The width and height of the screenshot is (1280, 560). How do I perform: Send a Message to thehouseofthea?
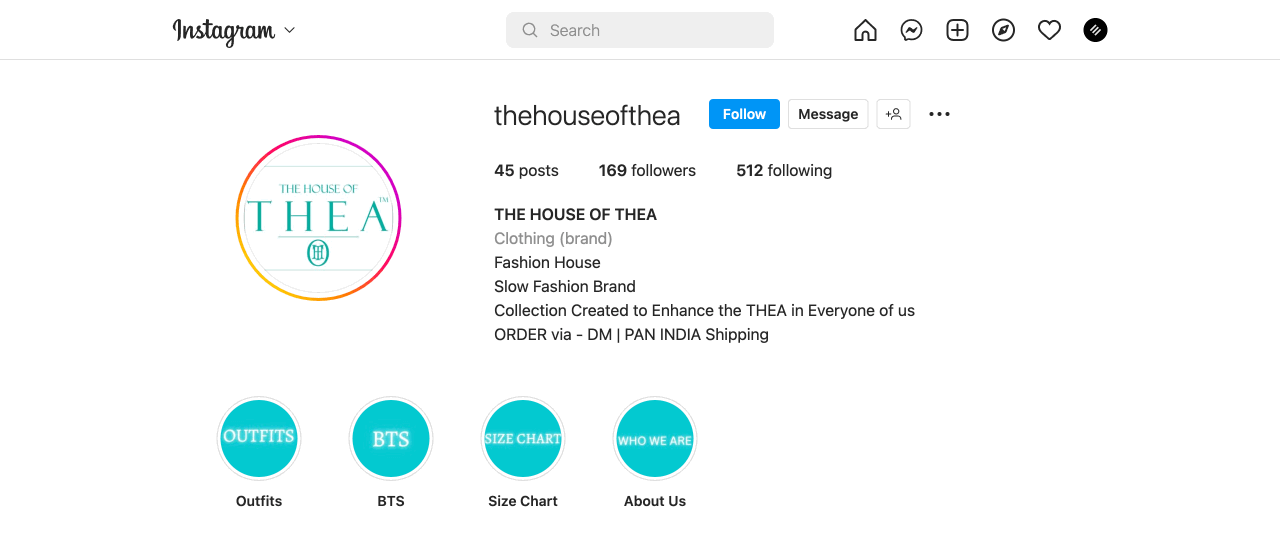pyautogui.click(x=828, y=114)
